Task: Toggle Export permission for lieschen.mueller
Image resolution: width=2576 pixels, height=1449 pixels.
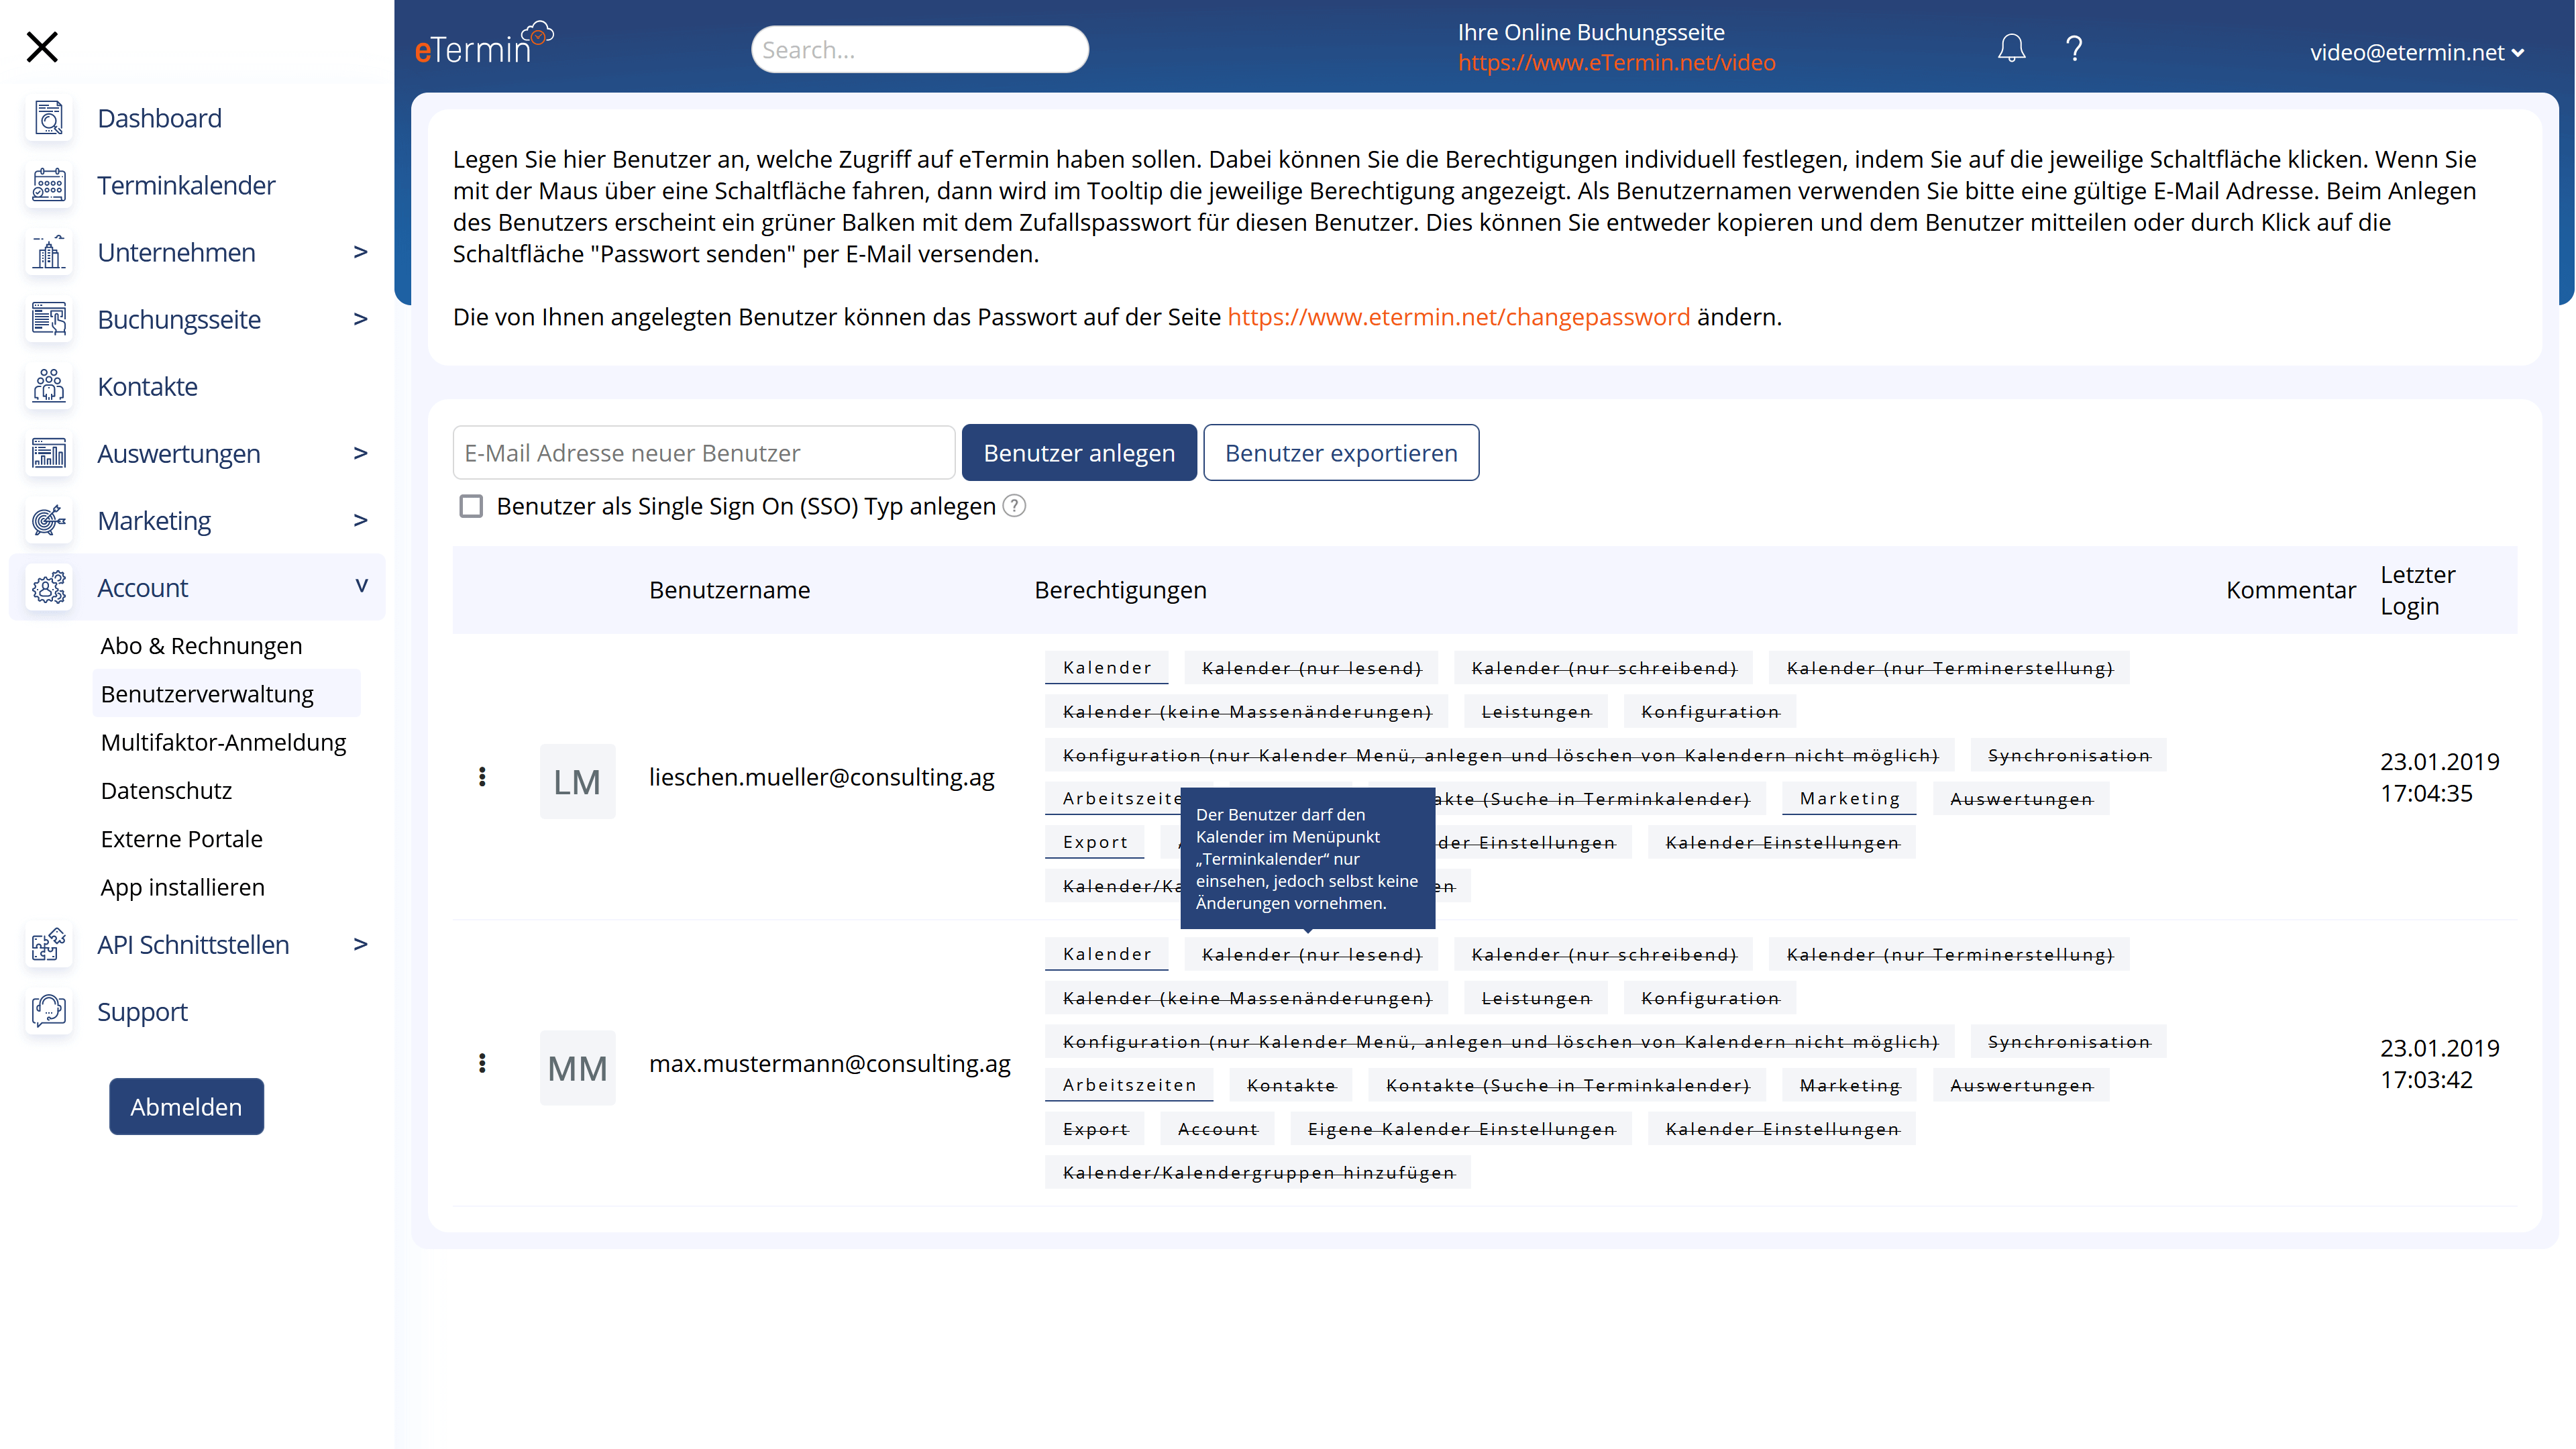Action: (x=1094, y=842)
